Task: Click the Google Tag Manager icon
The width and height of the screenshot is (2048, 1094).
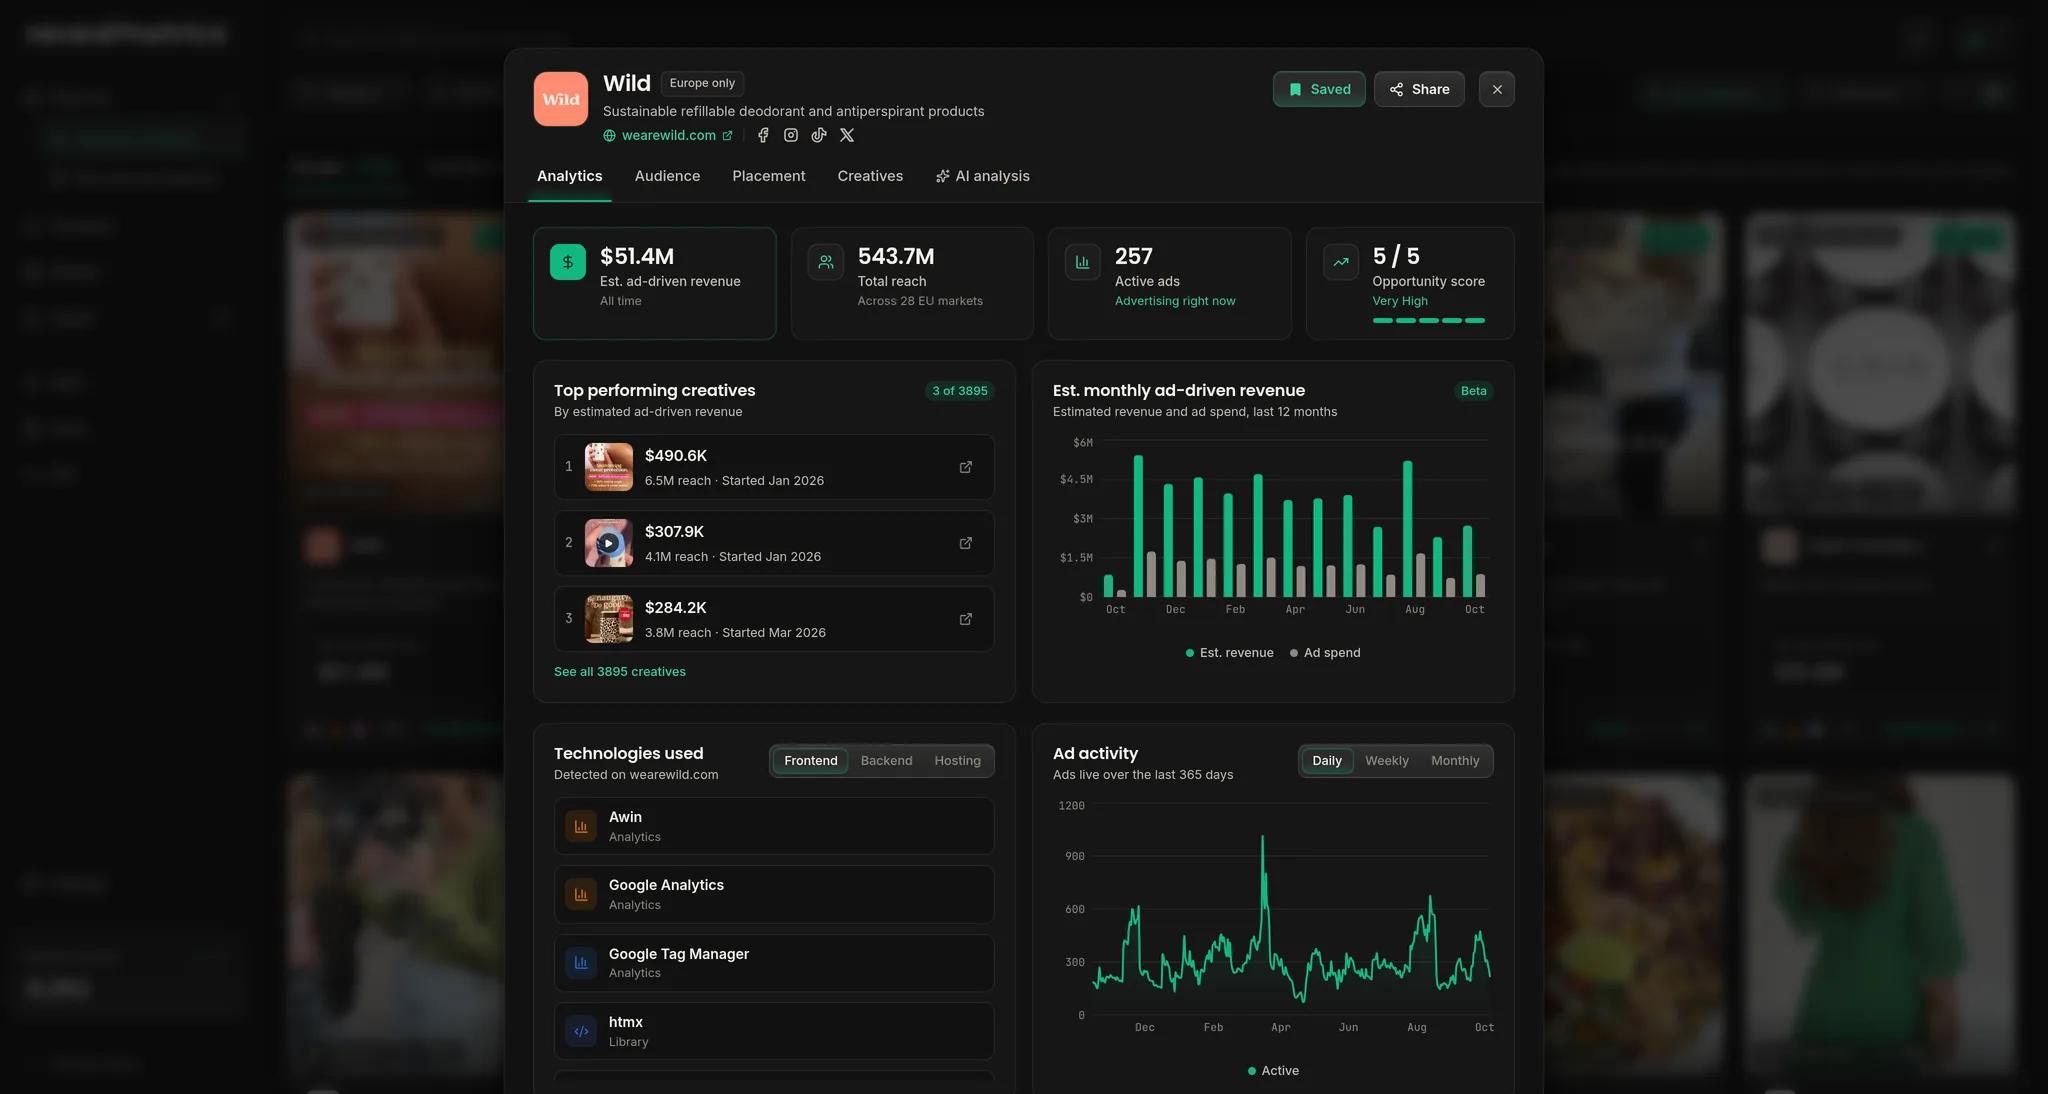Action: tap(581, 963)
